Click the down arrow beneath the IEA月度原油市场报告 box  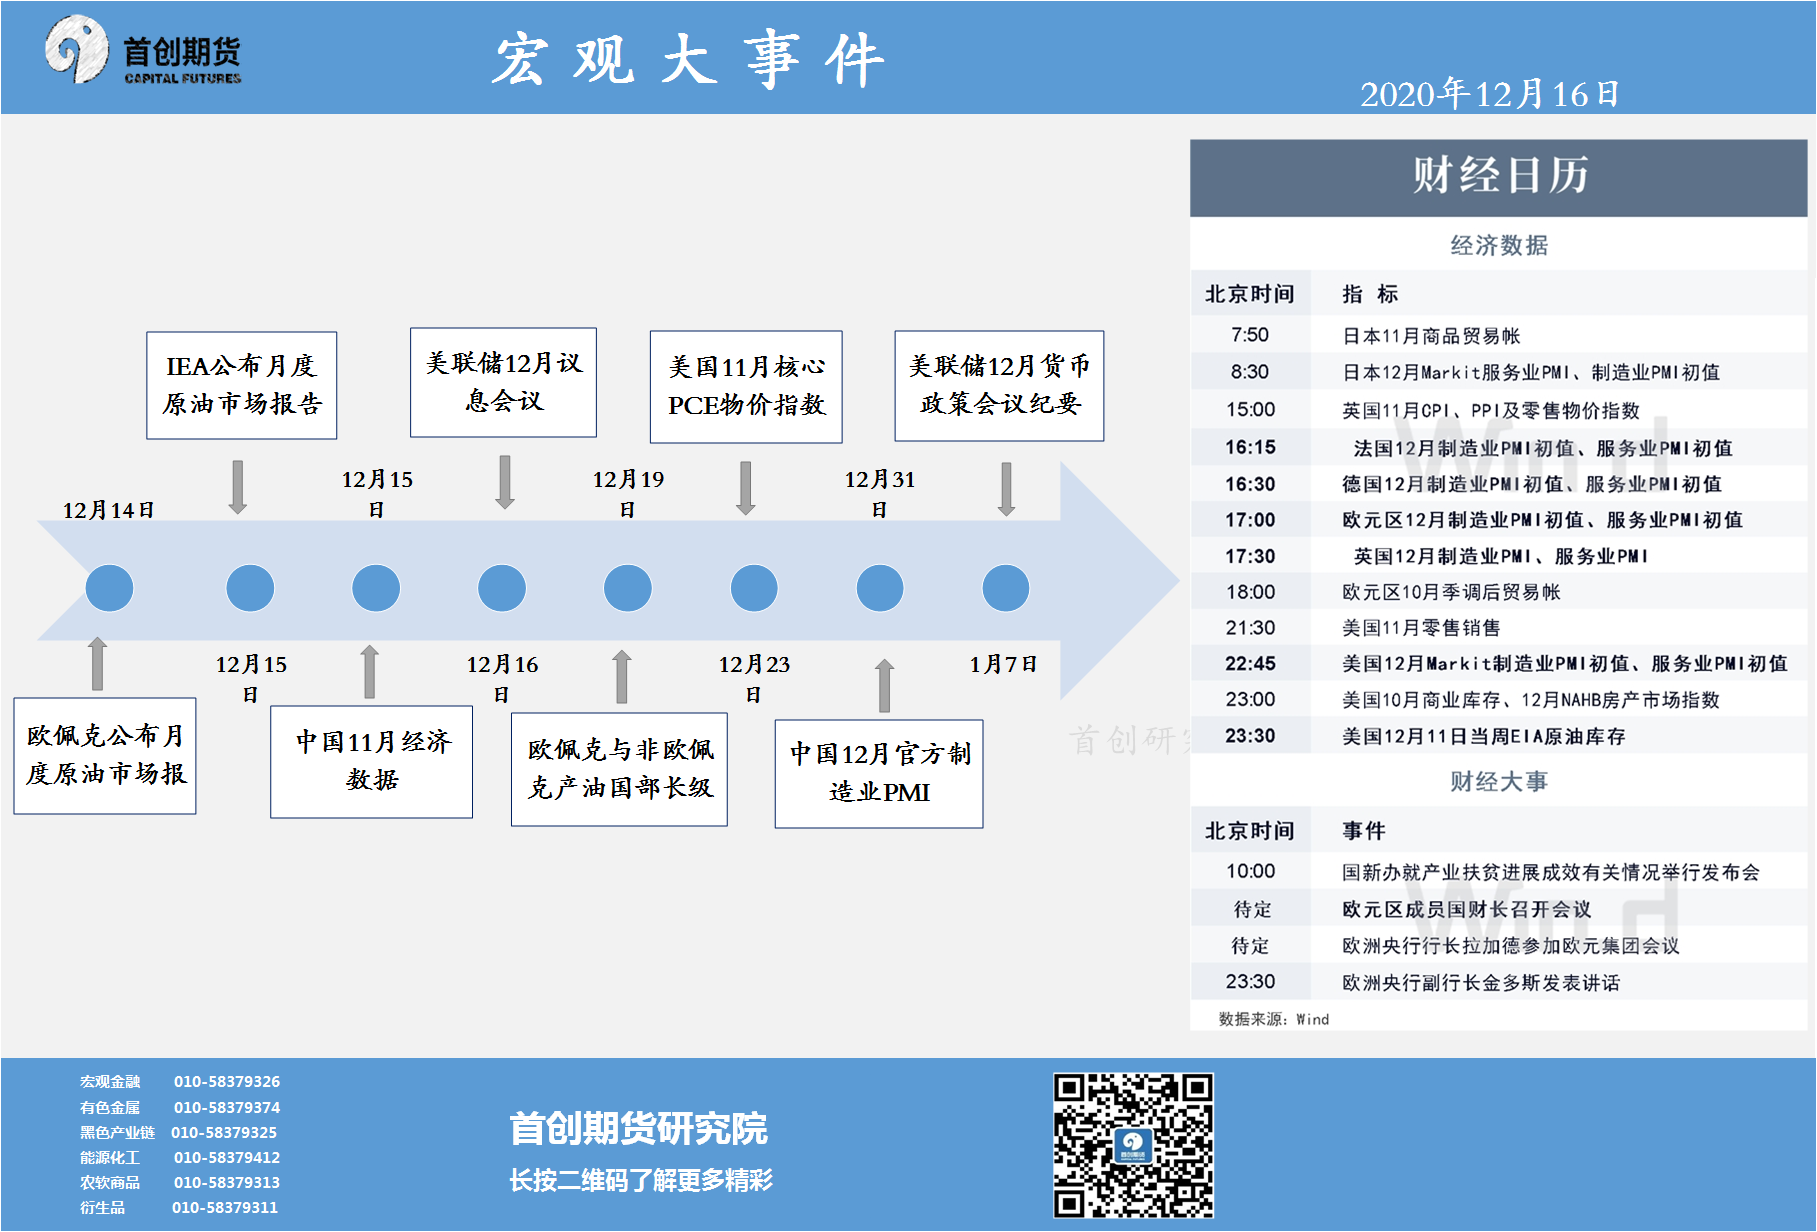point(238,487)
